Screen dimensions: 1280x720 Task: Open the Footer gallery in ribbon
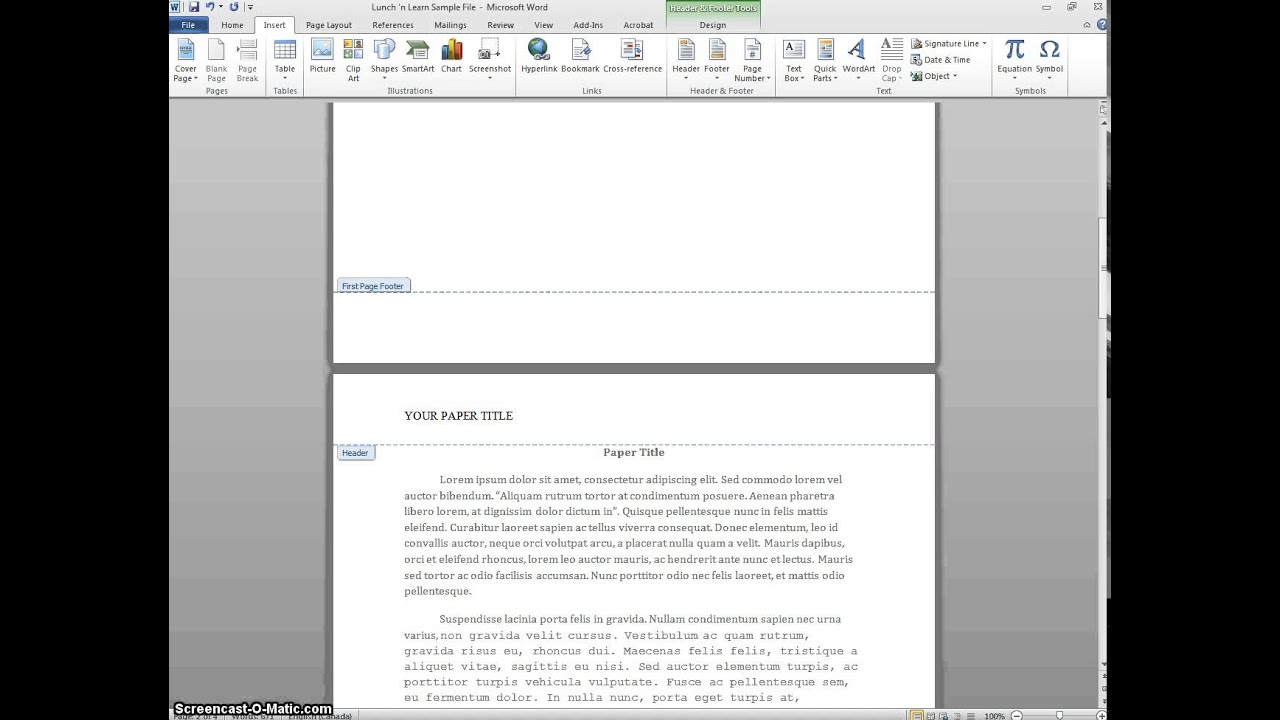click(717, 60)
